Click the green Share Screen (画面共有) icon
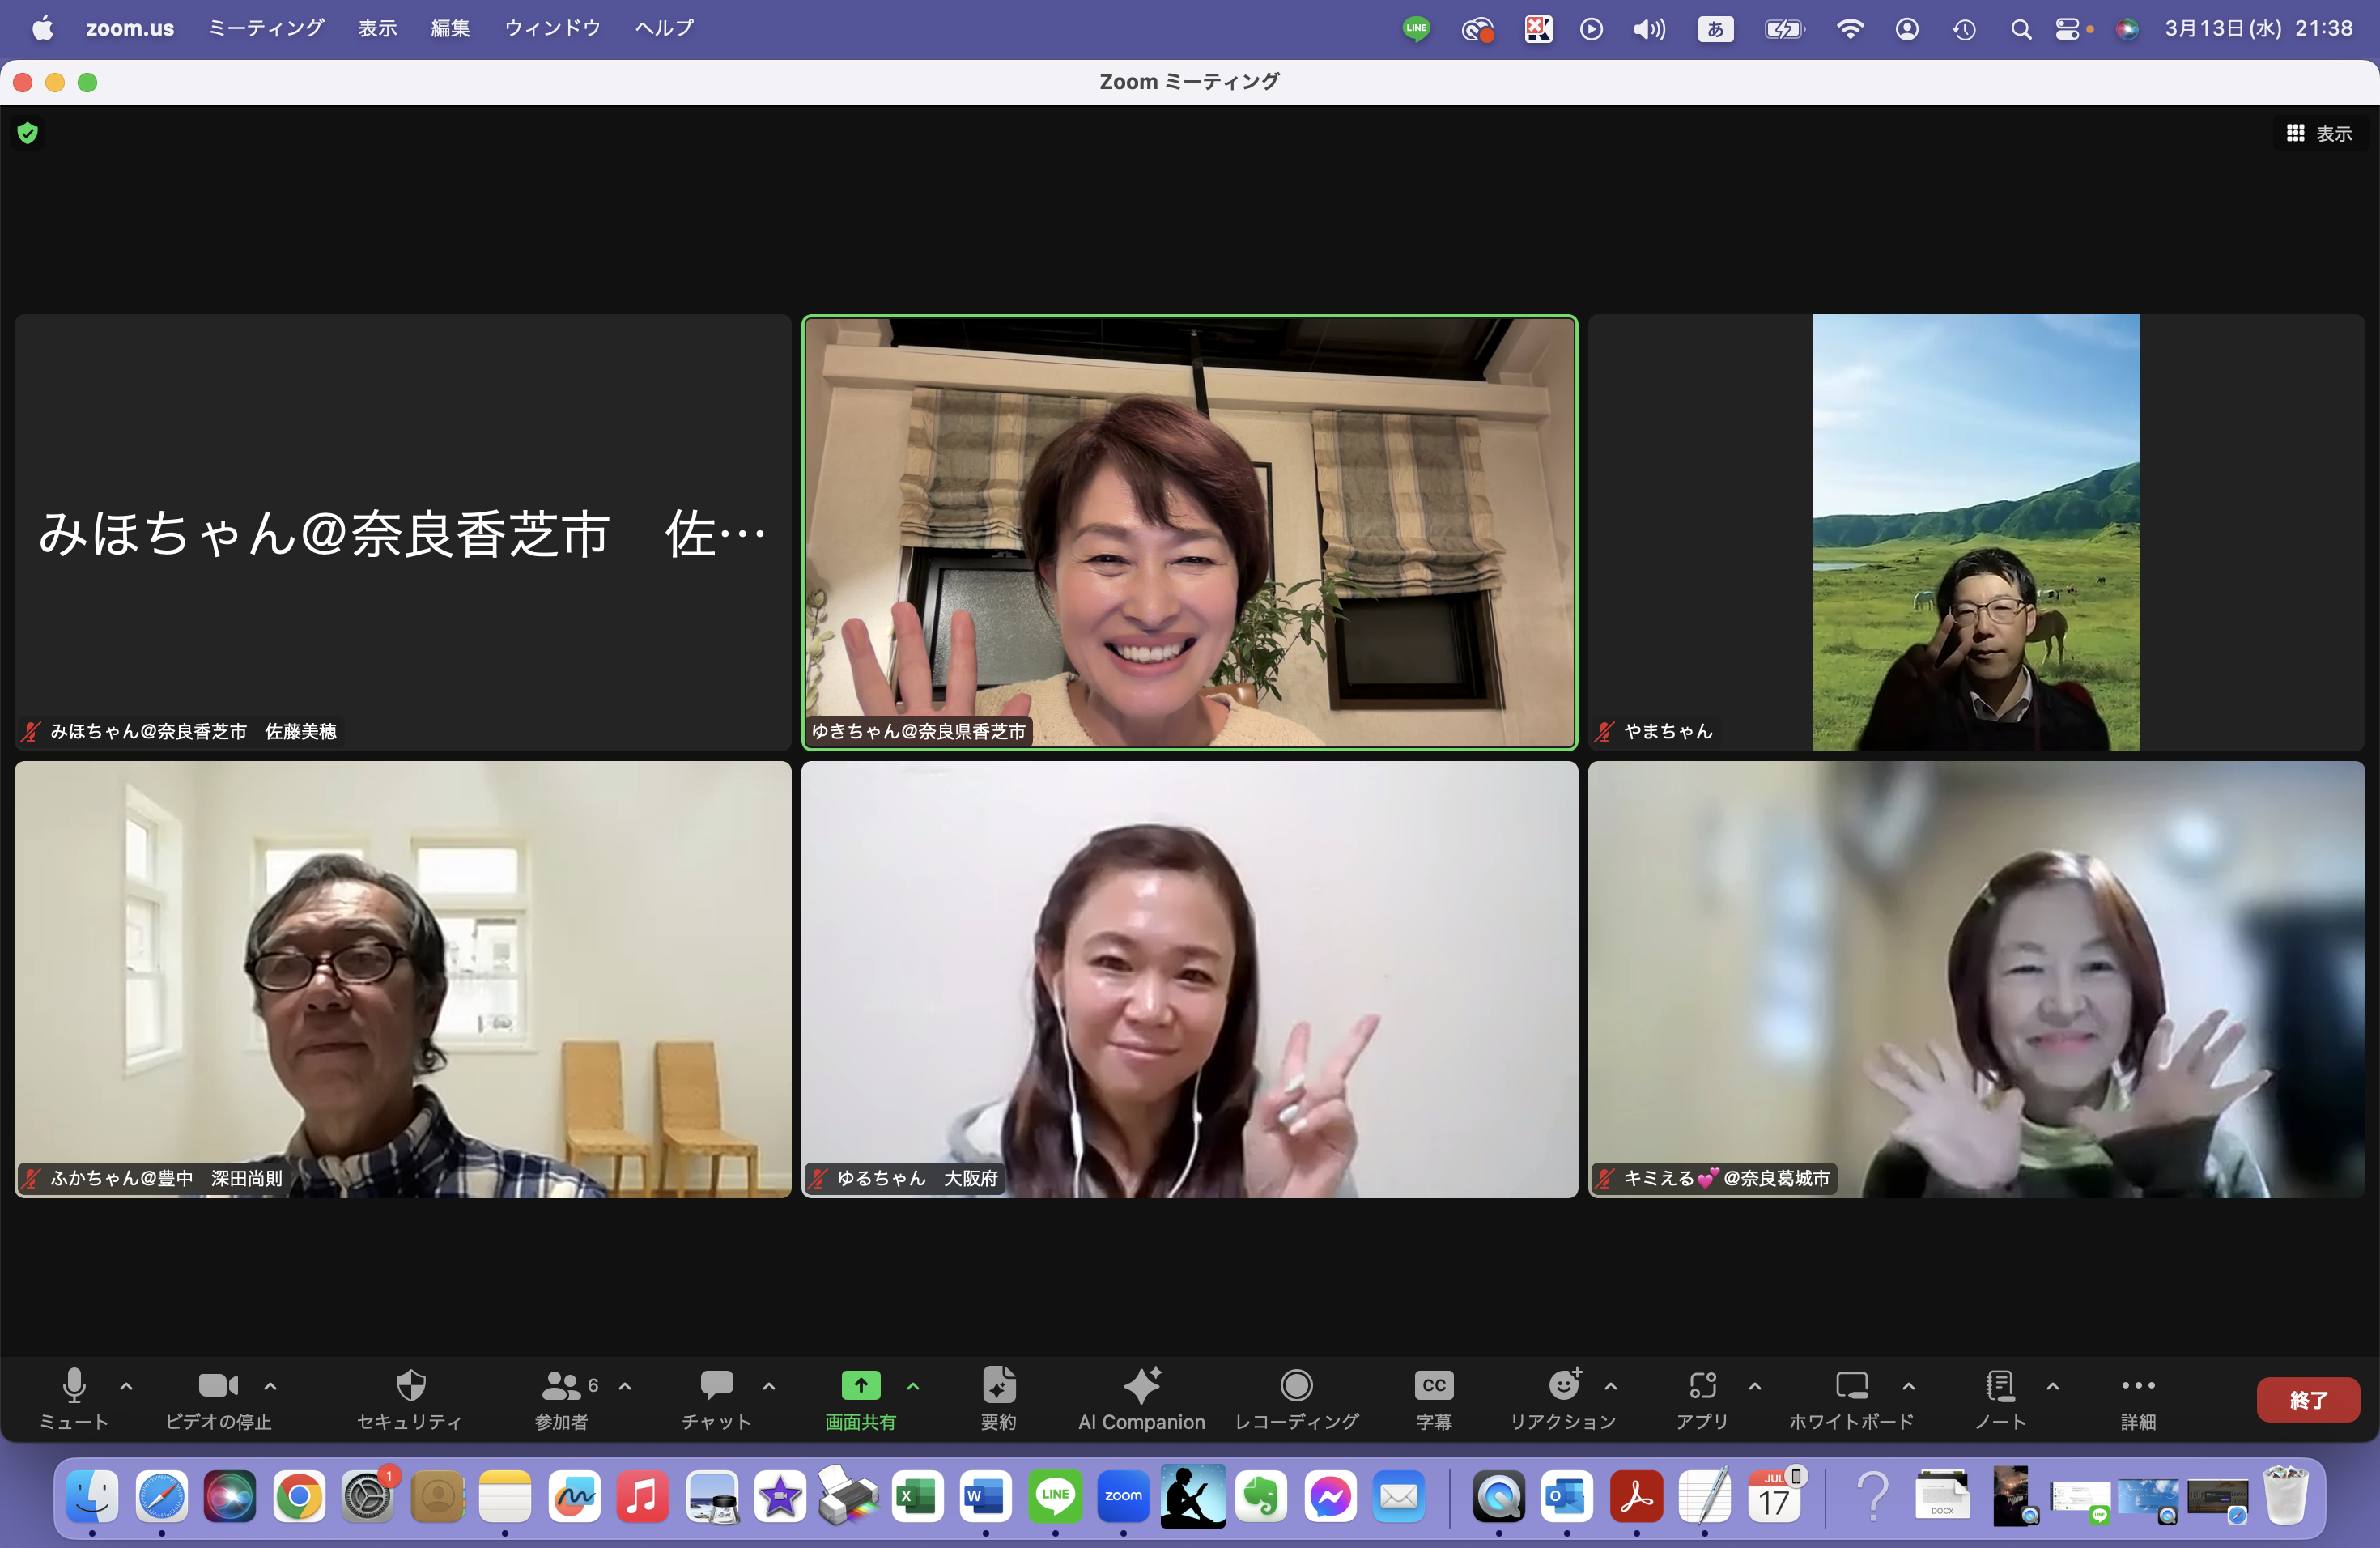The width and height of the screenshot is (2380, 1548). tap(860, 1386)
